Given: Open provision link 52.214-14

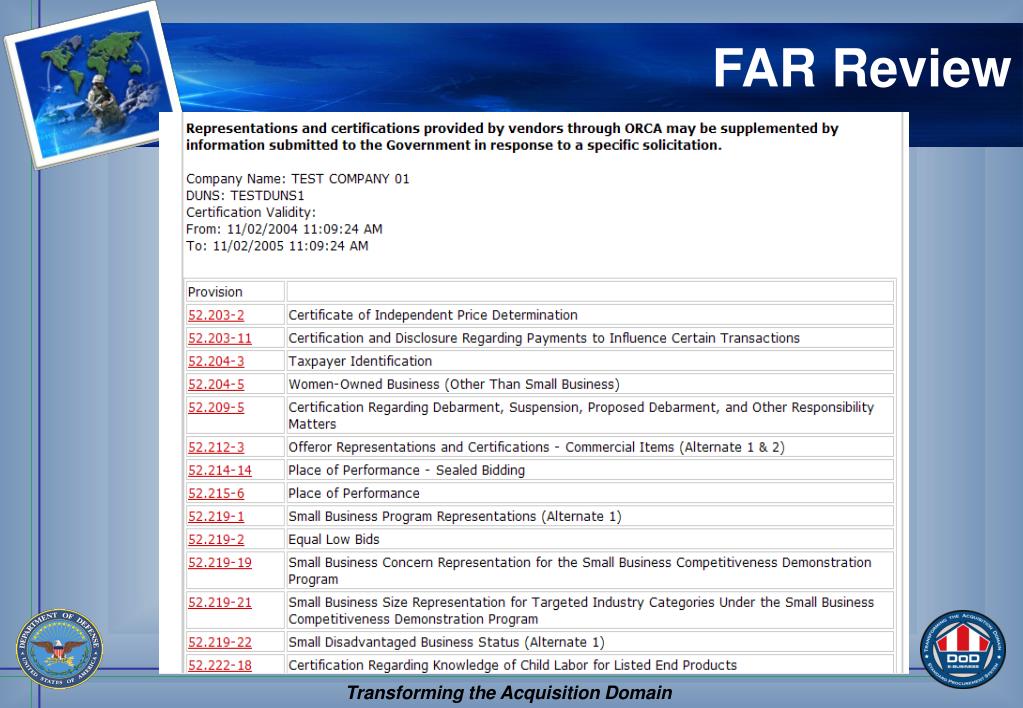Looking at the screenshot, I should pos(220,470).
